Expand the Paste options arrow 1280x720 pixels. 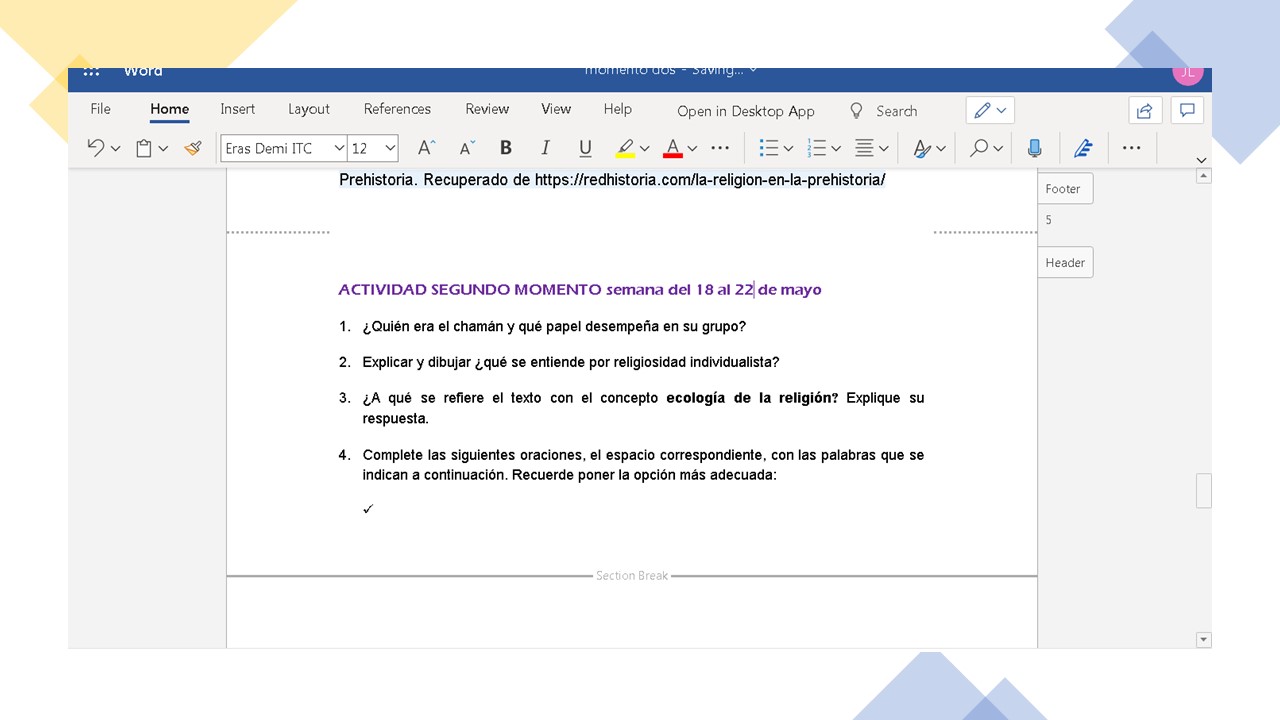click(x=163, y=149)
